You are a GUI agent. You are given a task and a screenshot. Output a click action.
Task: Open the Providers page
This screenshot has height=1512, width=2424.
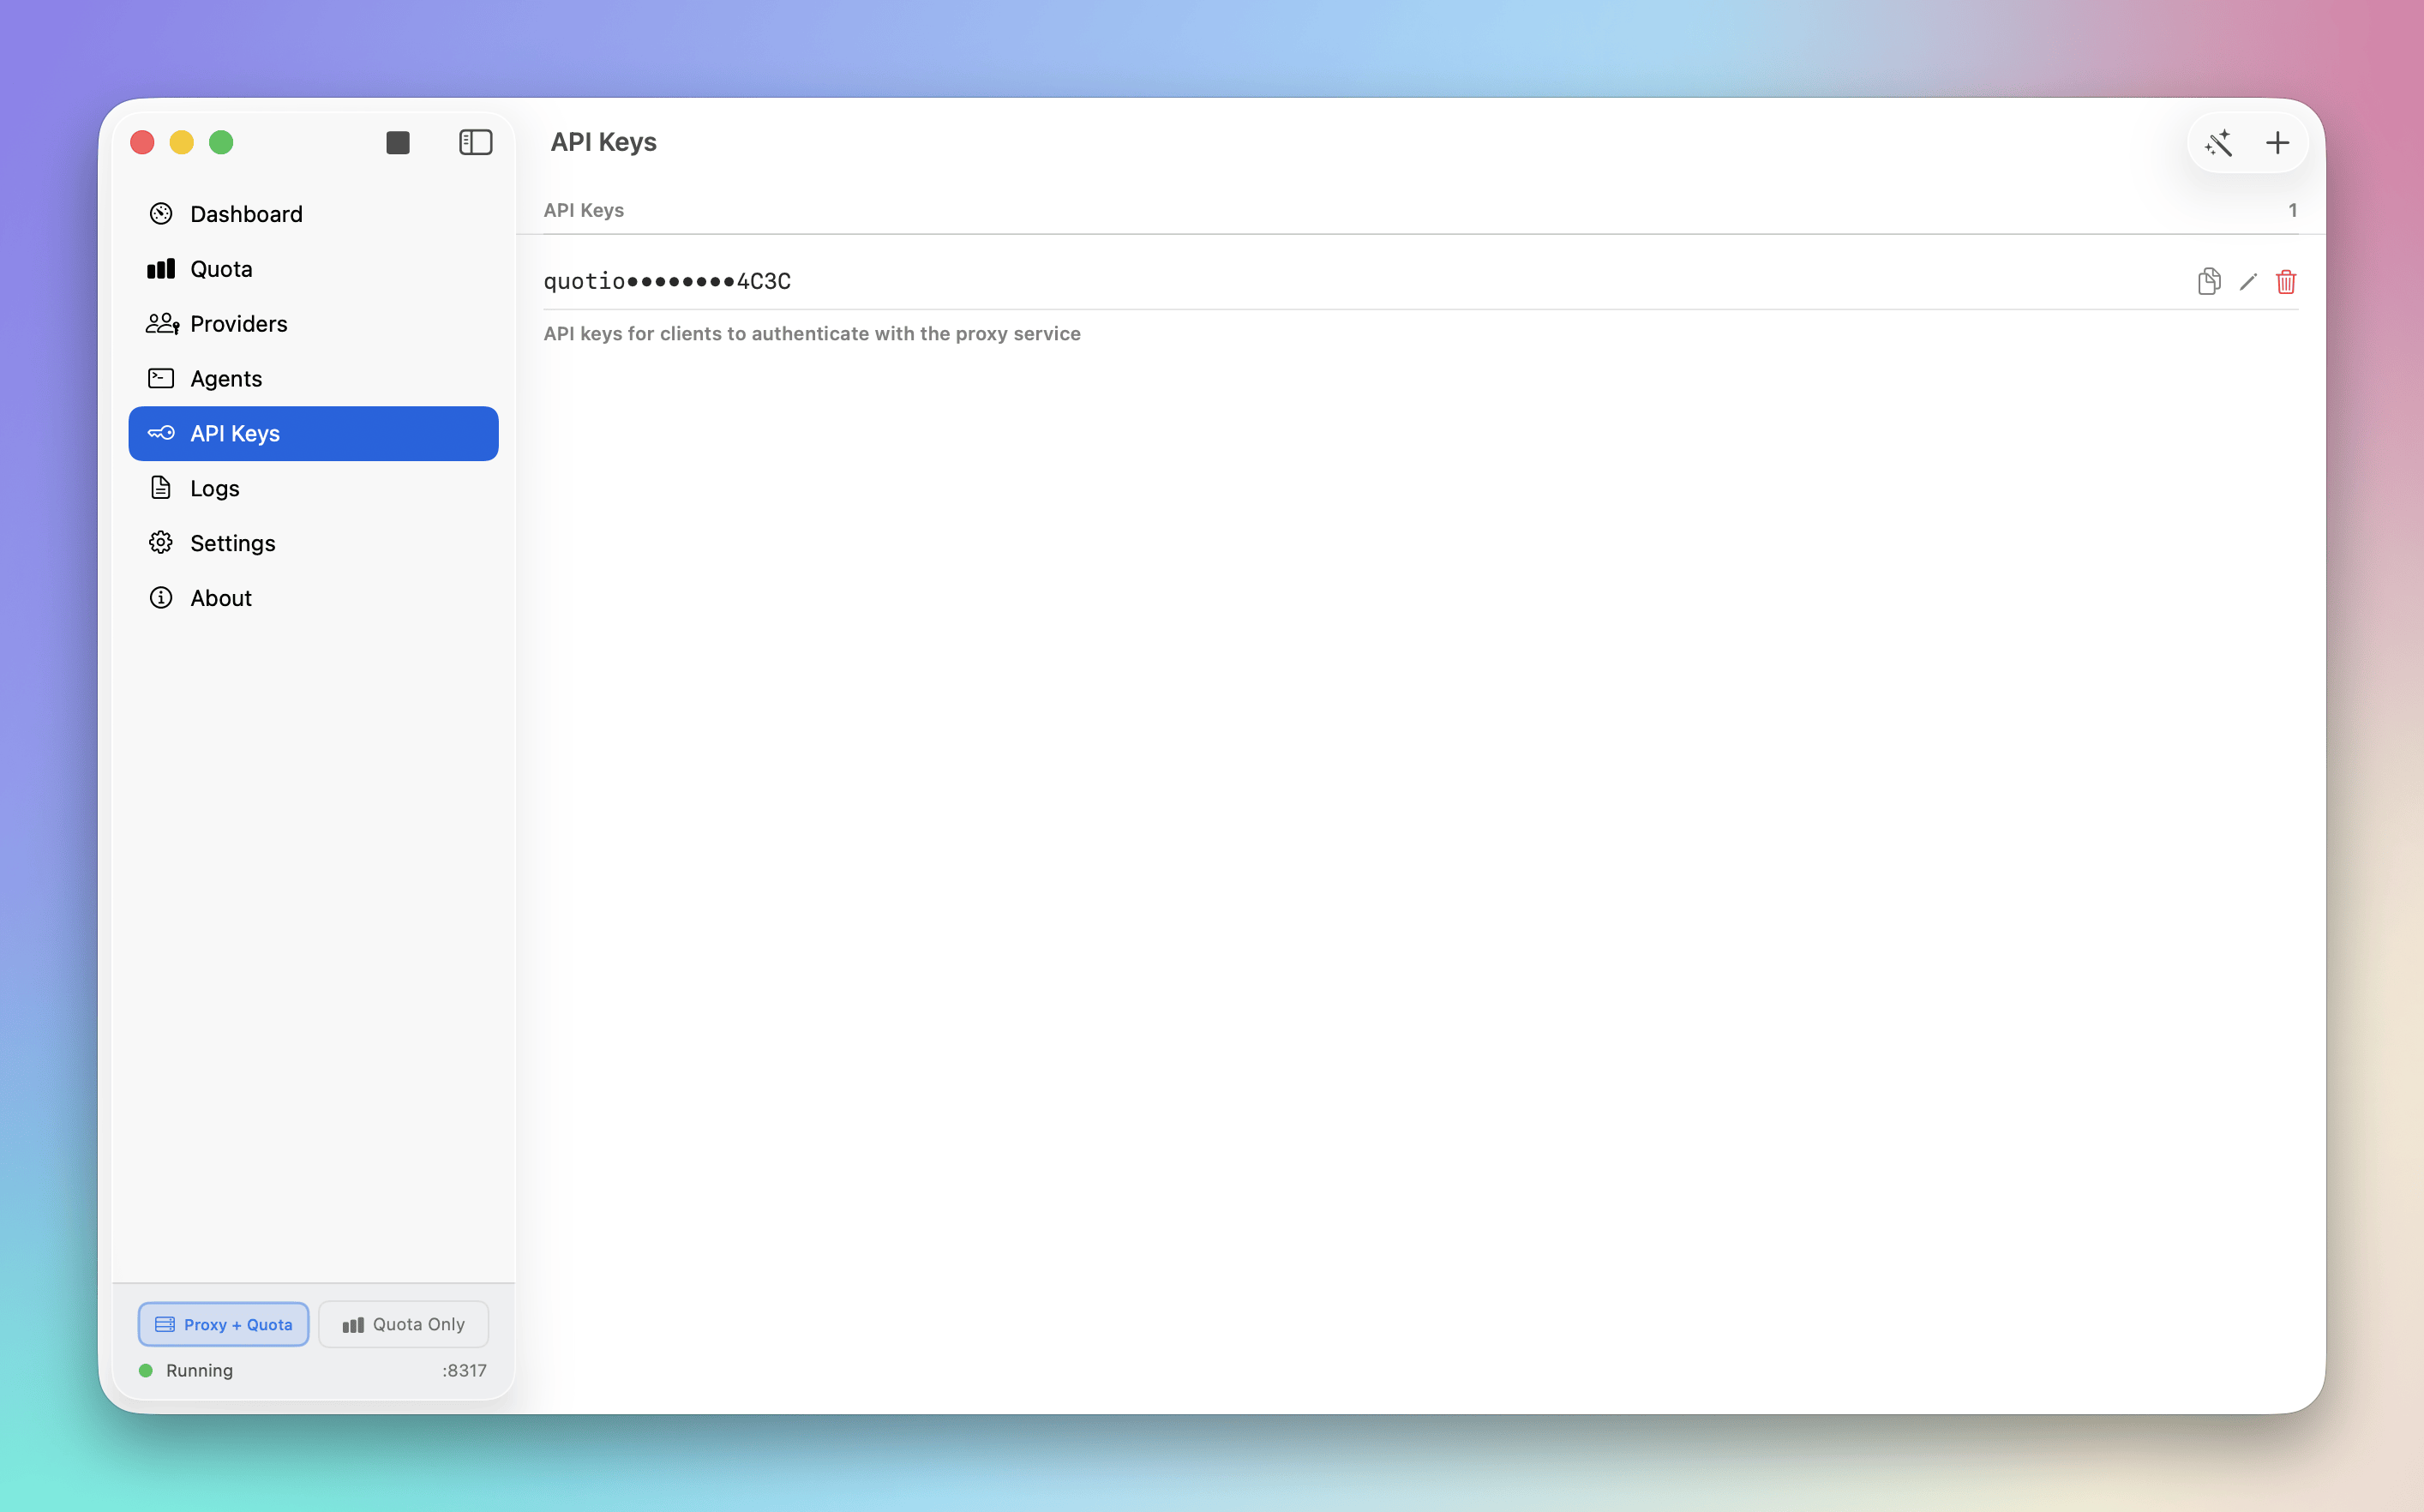pyautogui.click(x=238, y=324)
